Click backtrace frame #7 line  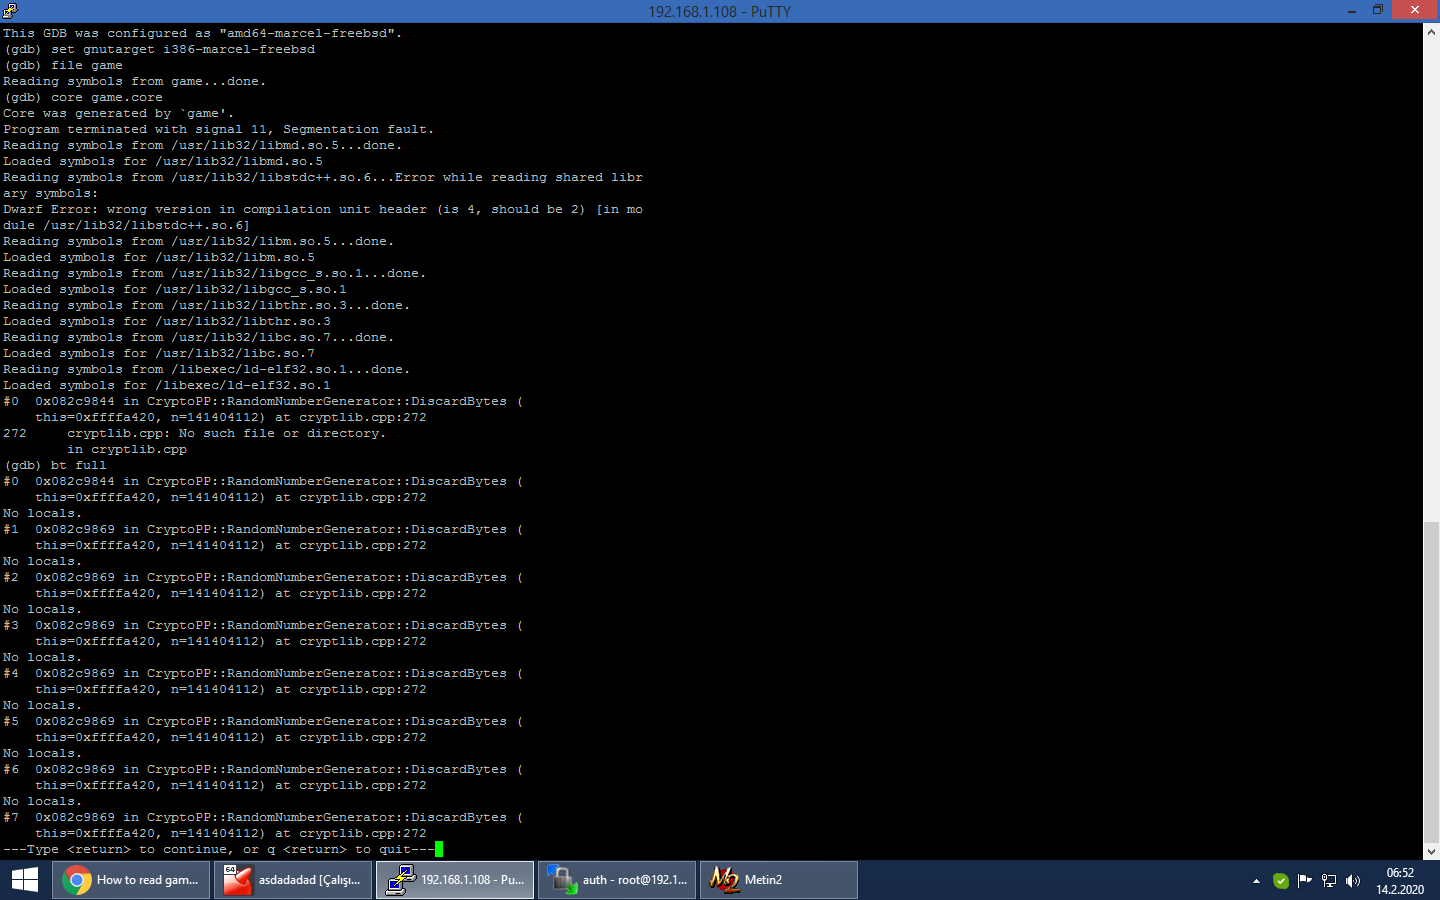[x=263, y=817]
